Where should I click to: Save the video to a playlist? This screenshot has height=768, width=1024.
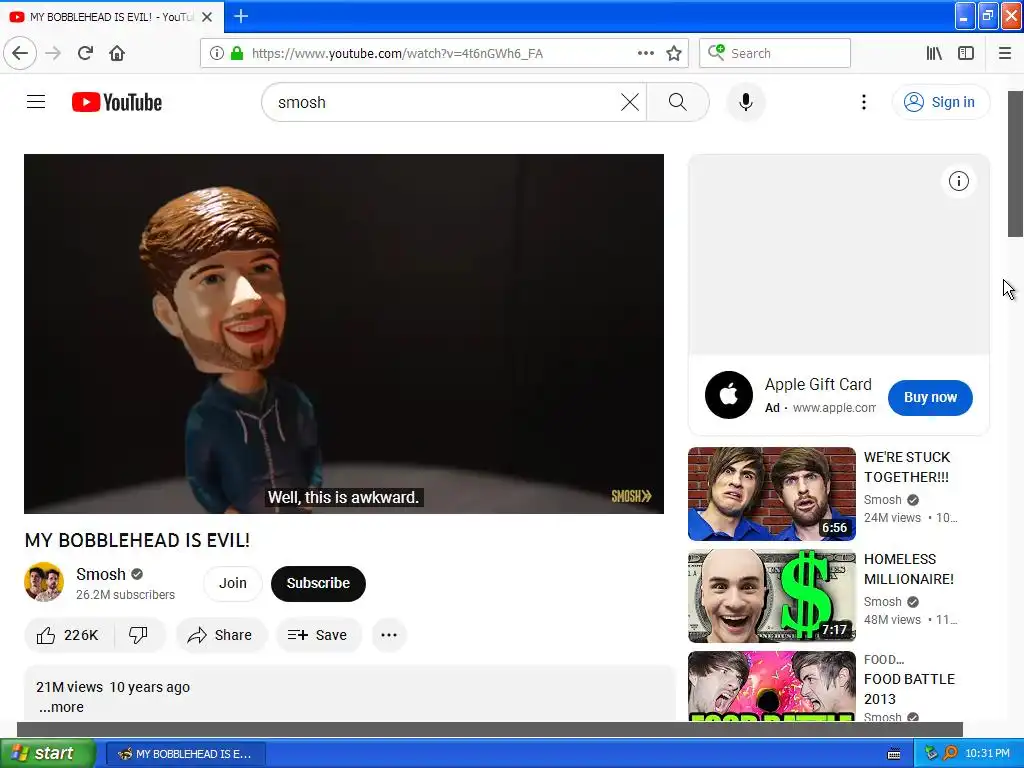point(318,635)
